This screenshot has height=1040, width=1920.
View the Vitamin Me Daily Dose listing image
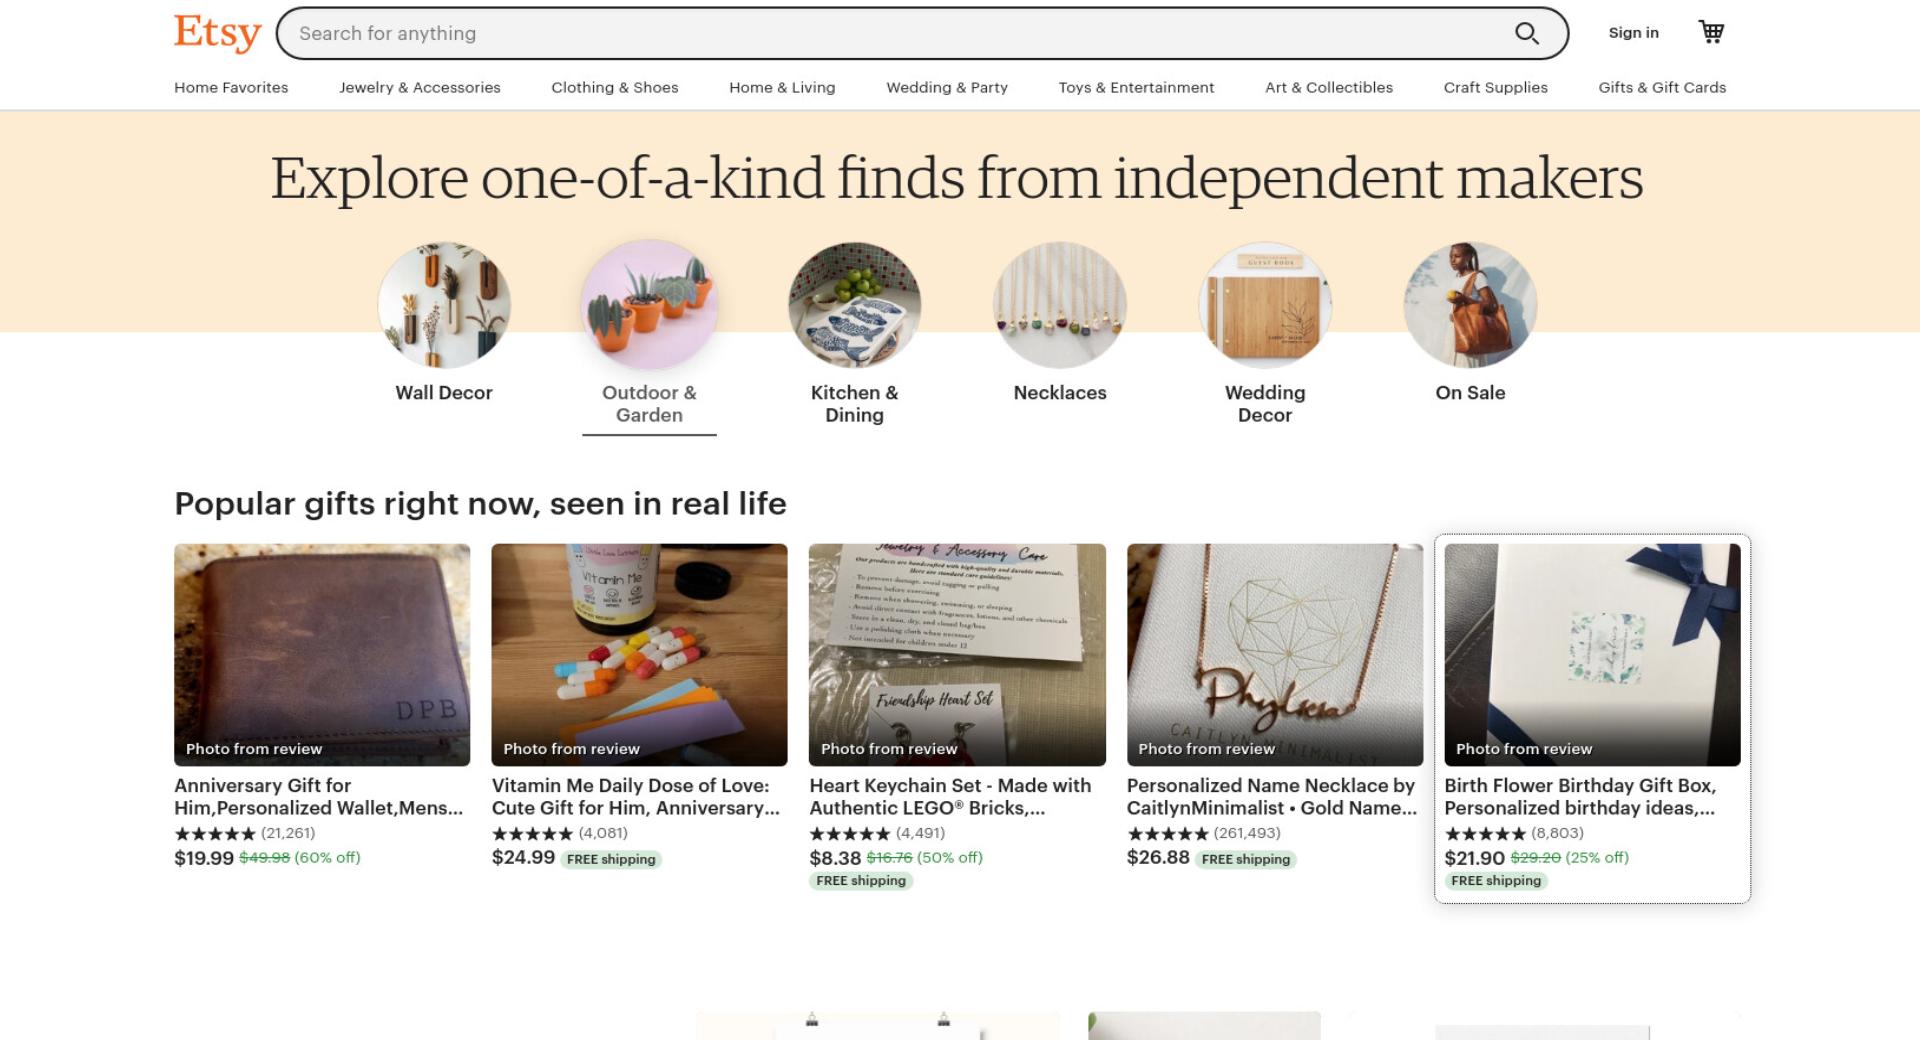tap(639, 655)
